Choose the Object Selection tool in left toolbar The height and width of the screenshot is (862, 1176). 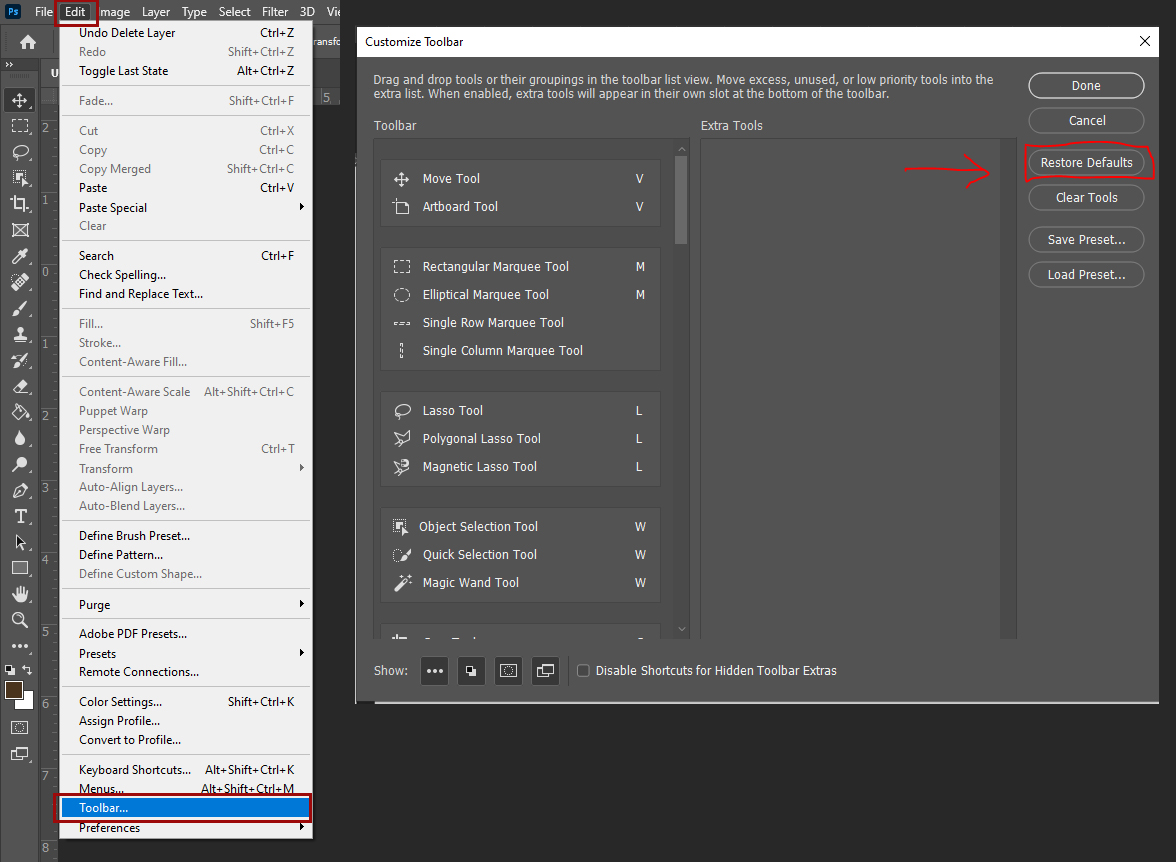20,178
